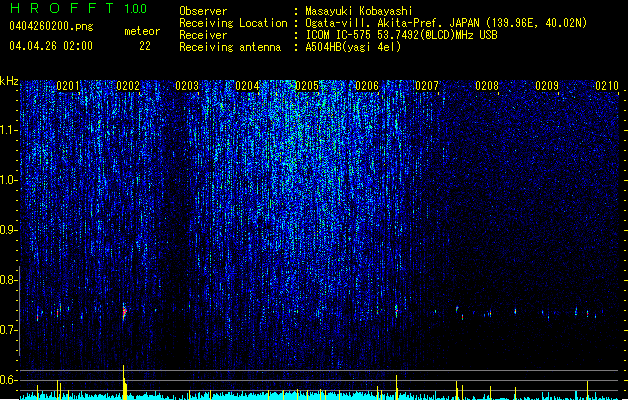
Task: Click the 0206 time marker
Action: [367, 86]
